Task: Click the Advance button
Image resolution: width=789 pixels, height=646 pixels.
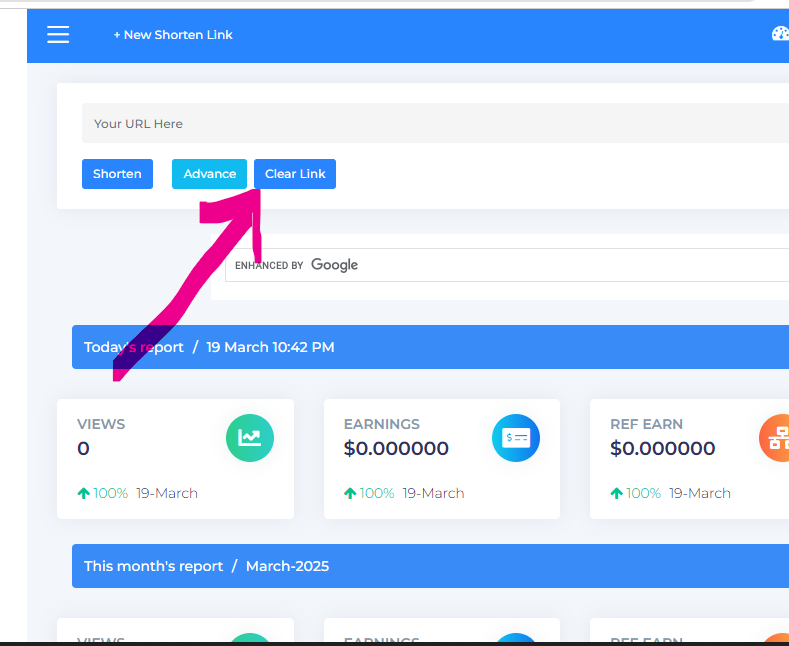Action: (x=209, y=174)
